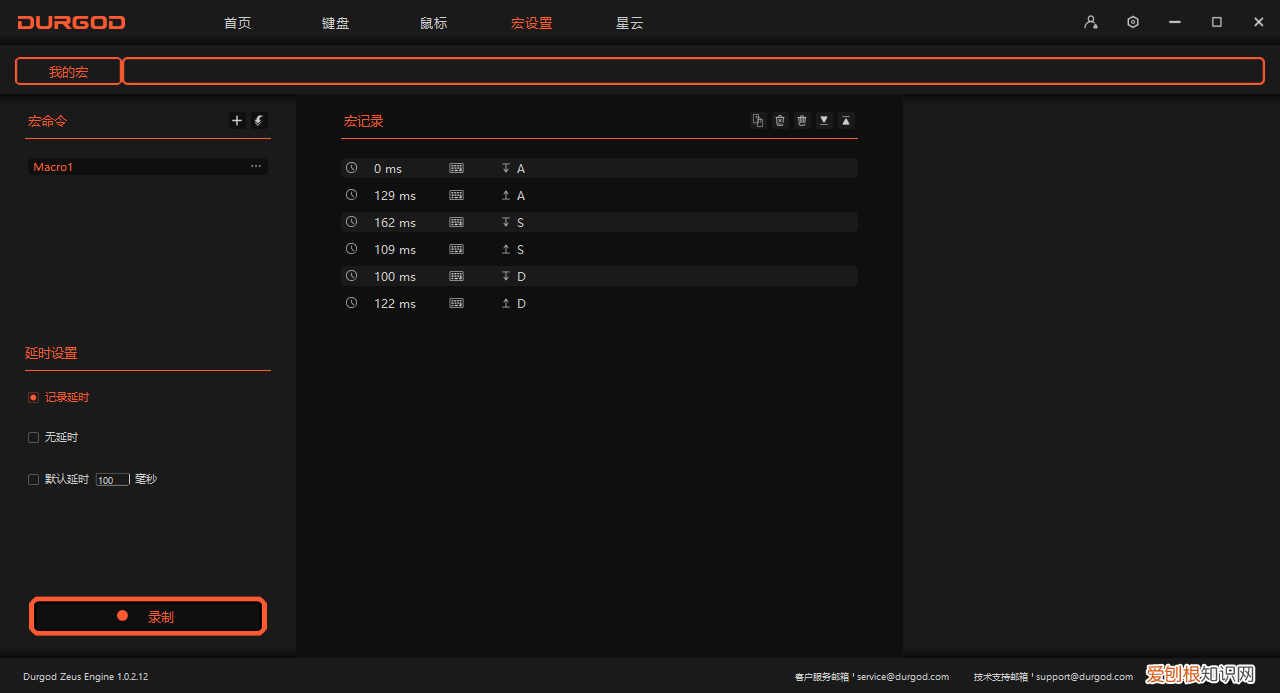Click the support@durgod.com email link
1280x693 pixels.
tap(1084, 676)
